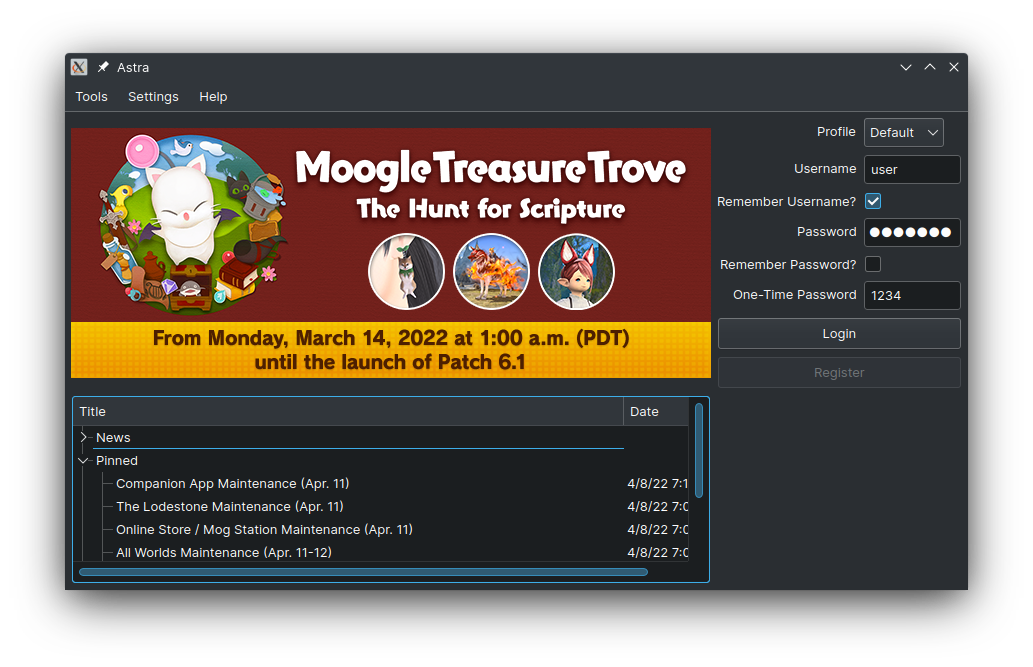Click into the One-Time Password field

point(912,295)
